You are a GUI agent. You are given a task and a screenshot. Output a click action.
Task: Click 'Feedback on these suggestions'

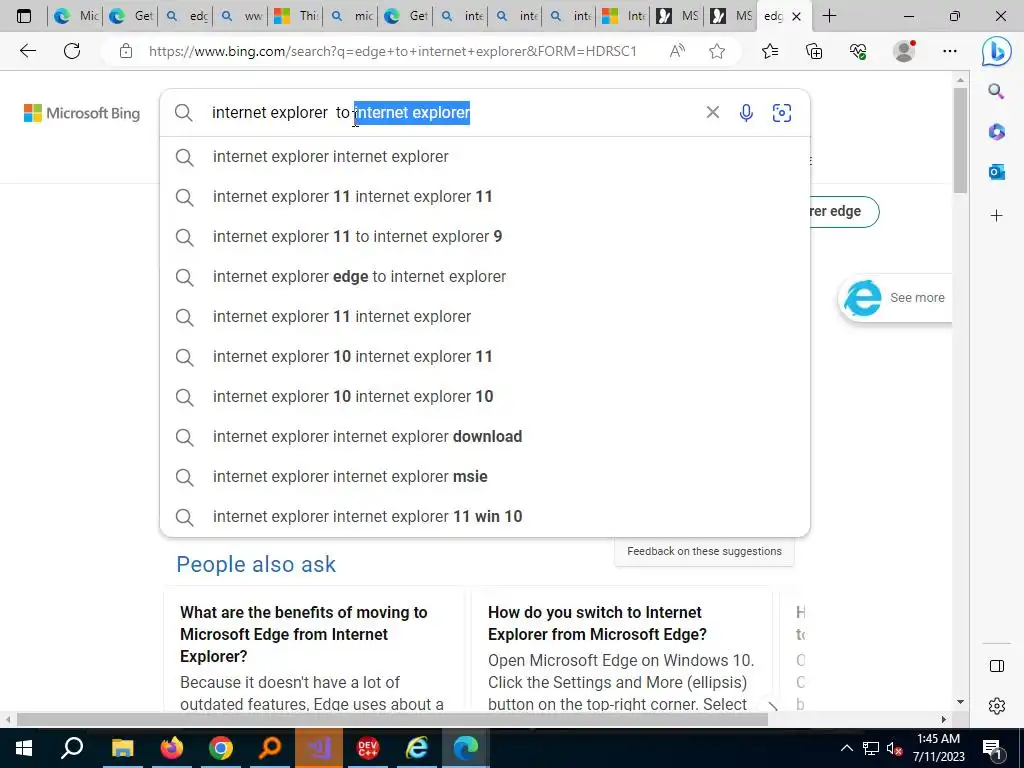704,551
